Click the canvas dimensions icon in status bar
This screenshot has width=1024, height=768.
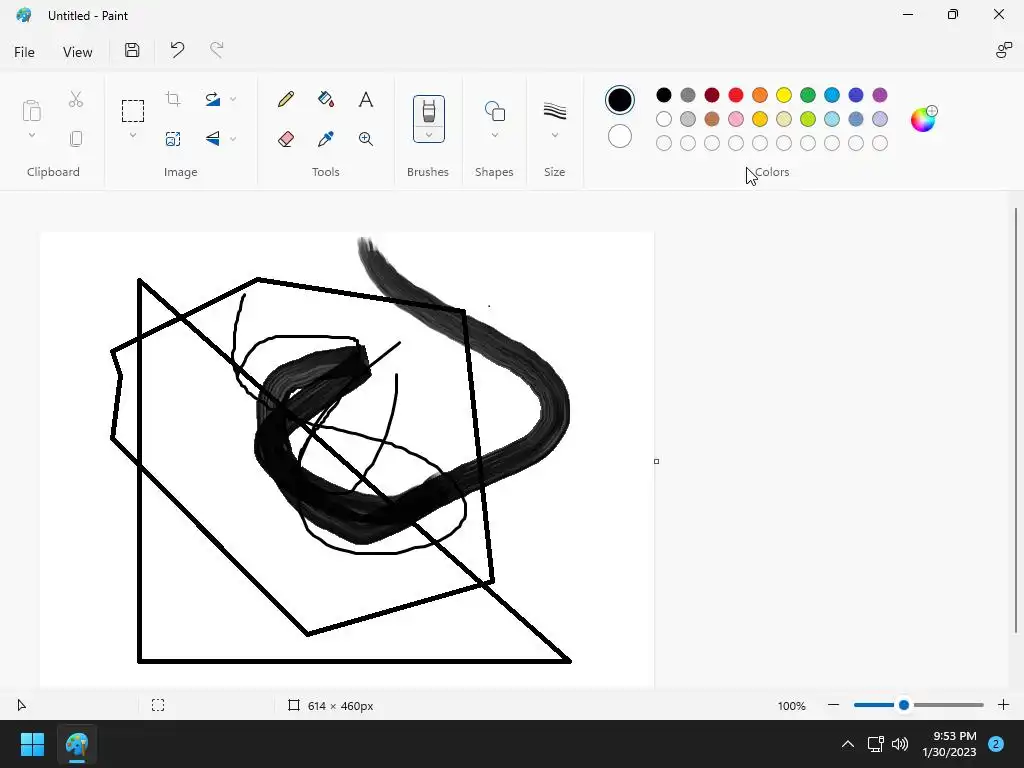click(294, 705)
